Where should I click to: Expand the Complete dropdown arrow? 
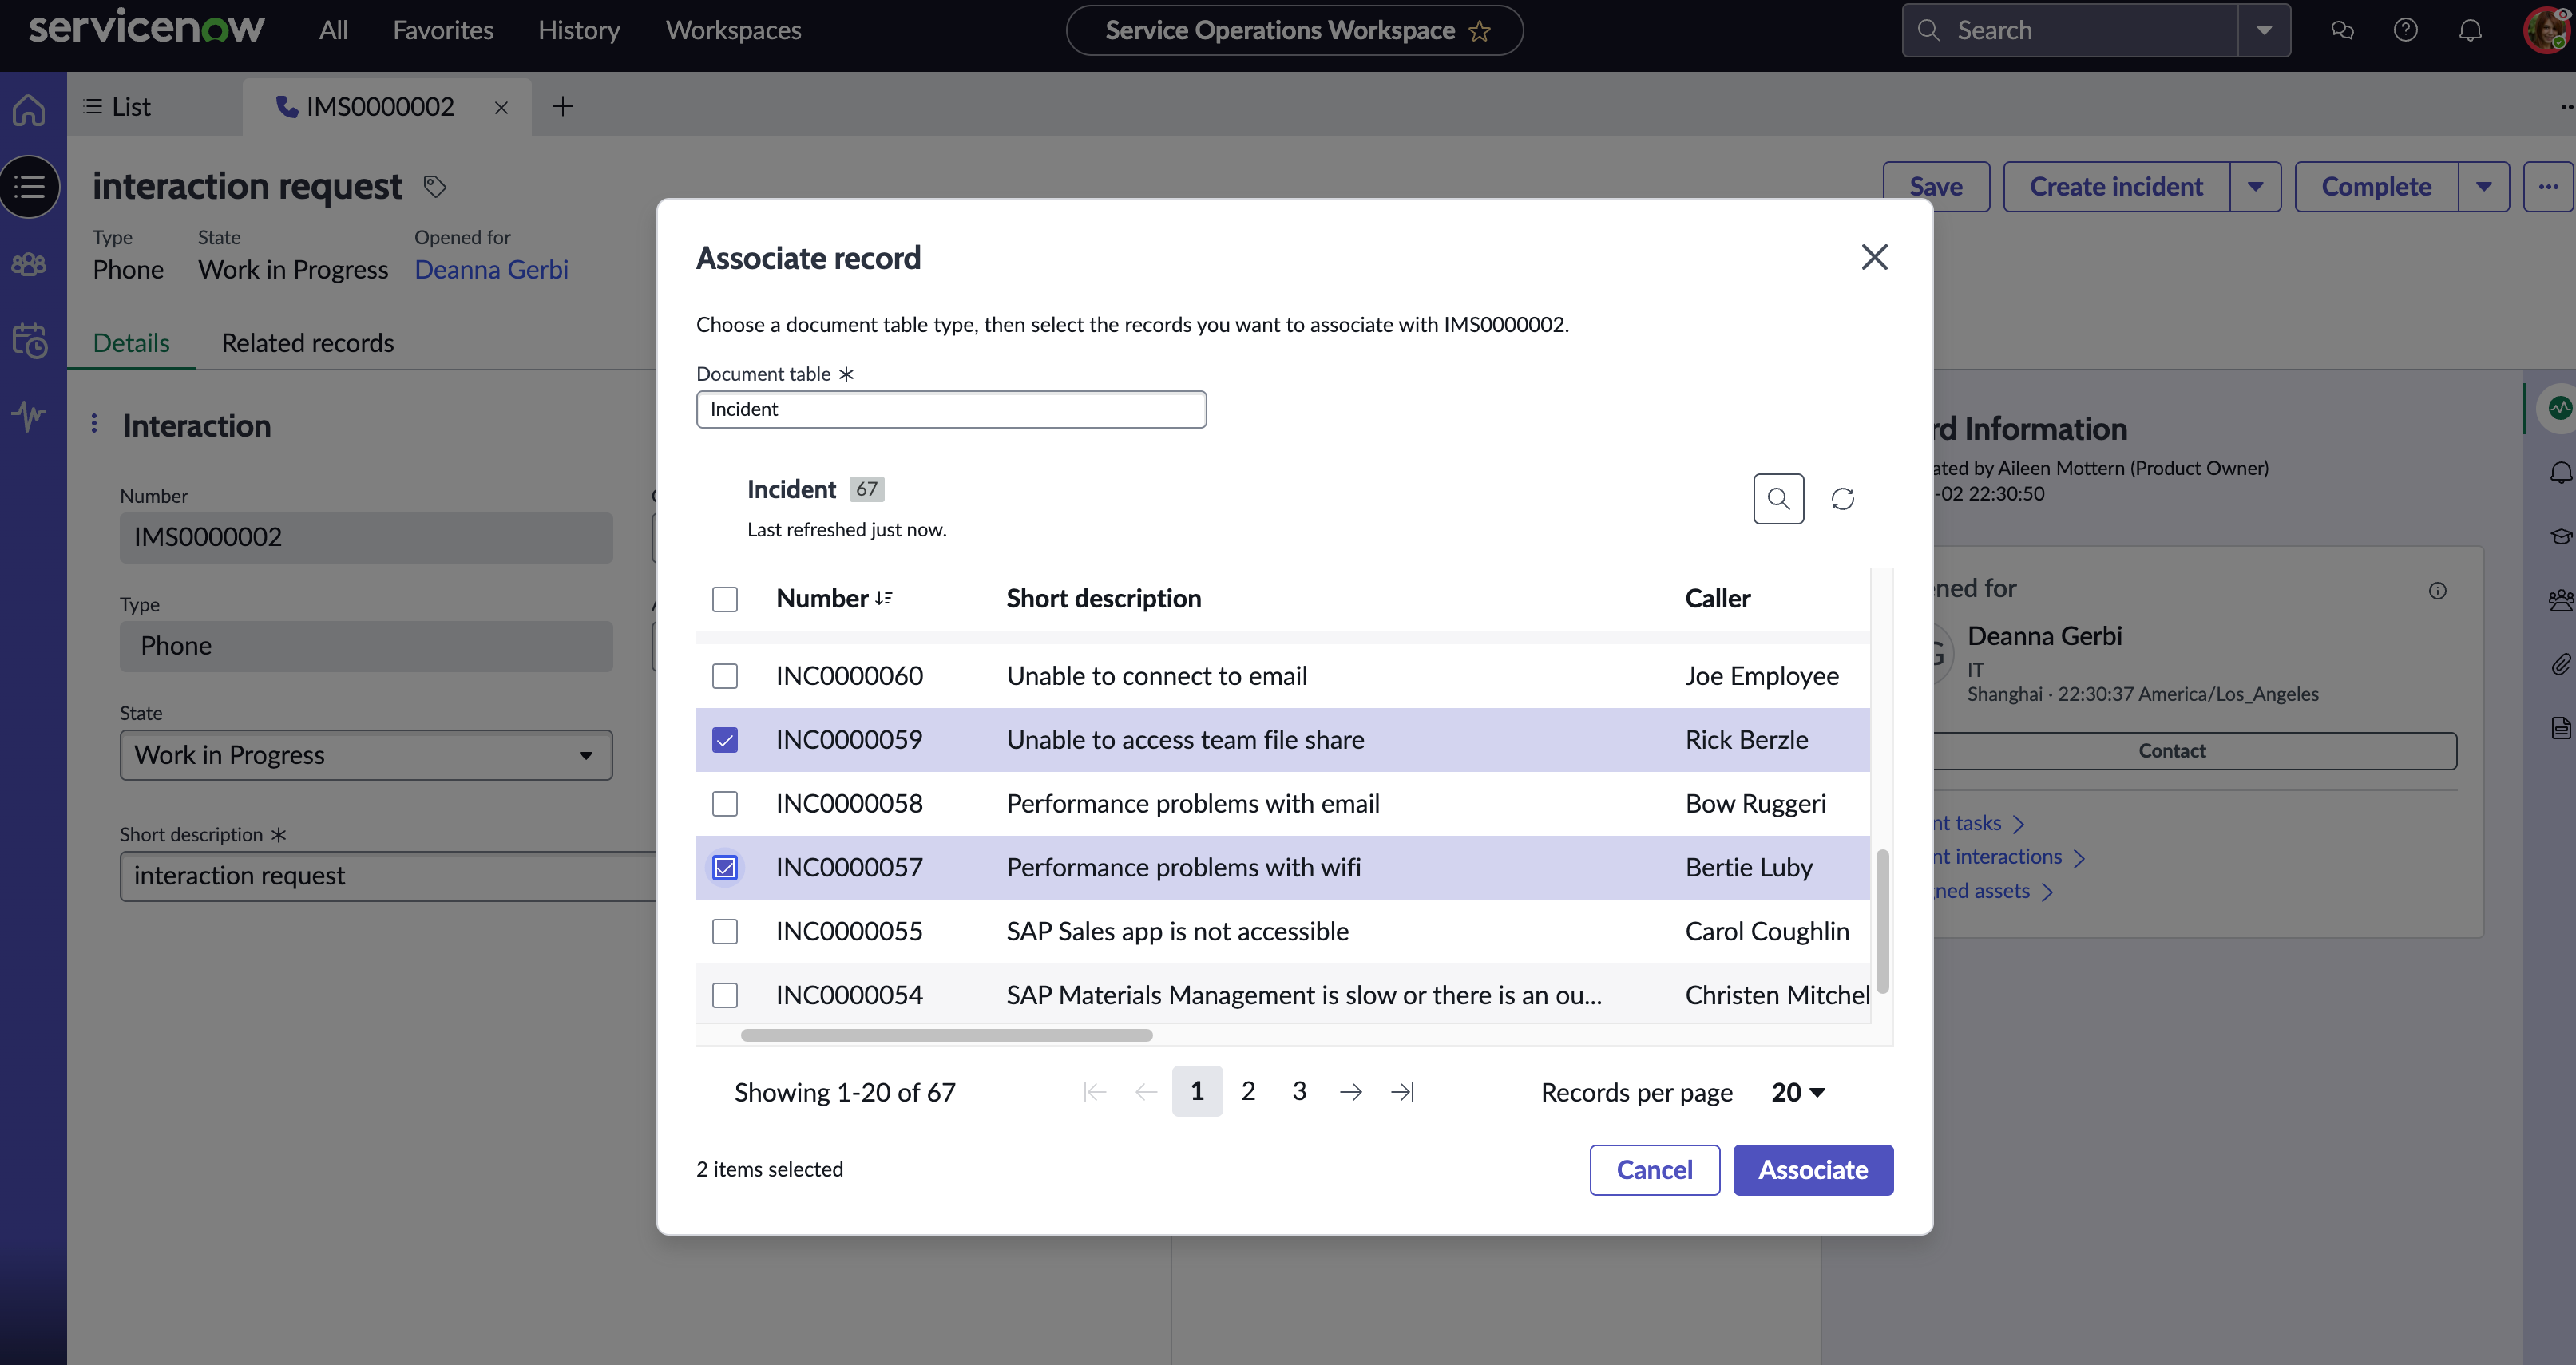[x=2483, y=187]
